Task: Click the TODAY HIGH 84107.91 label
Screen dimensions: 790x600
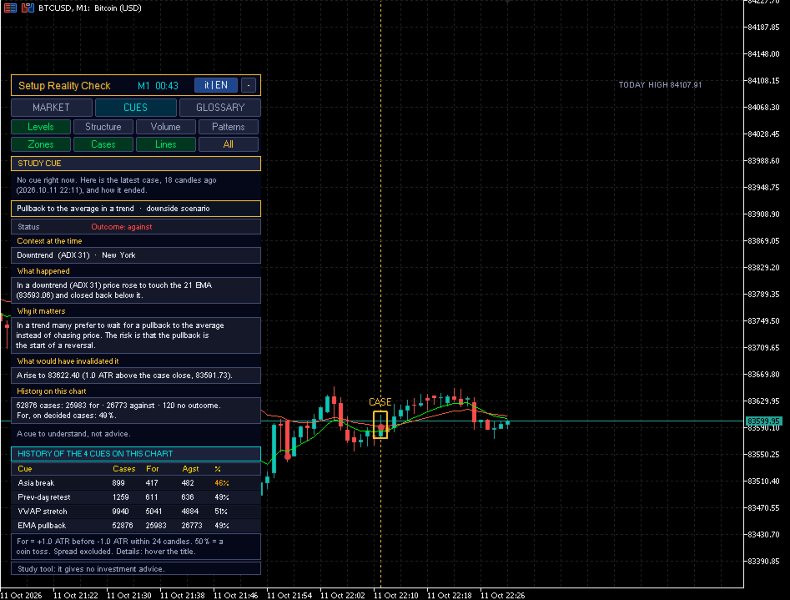Action: coord(660,85)
